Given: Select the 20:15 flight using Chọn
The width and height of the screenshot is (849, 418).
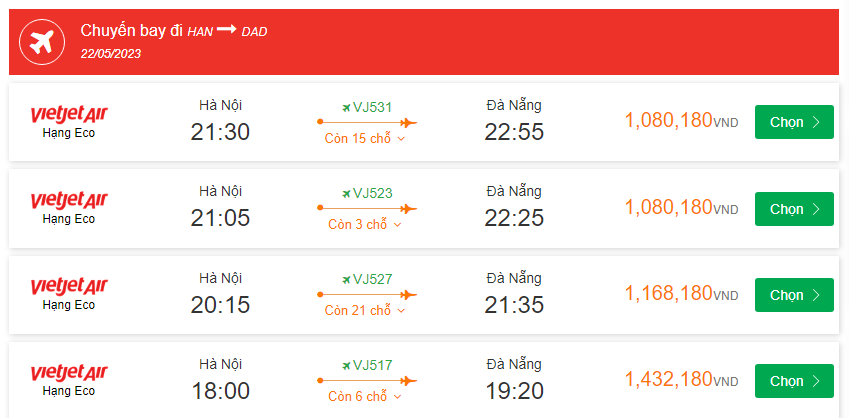Looking at the screenshot, I should click(x=794, y=295).
